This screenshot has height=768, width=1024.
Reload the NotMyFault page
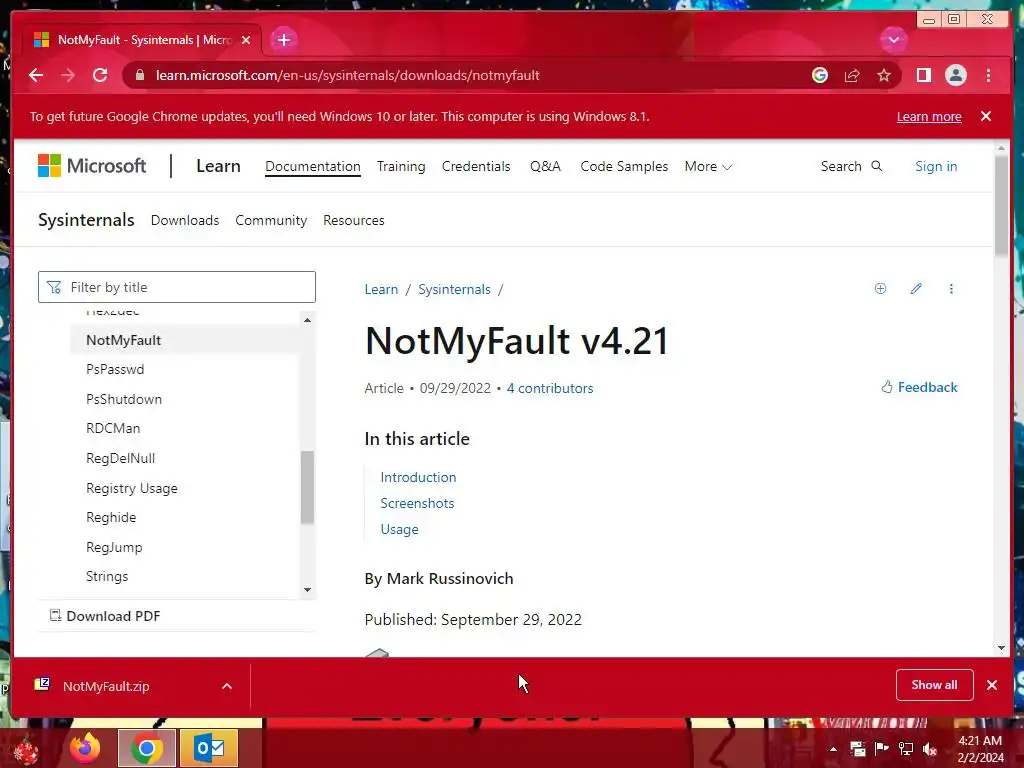click(x=100, y=75)
